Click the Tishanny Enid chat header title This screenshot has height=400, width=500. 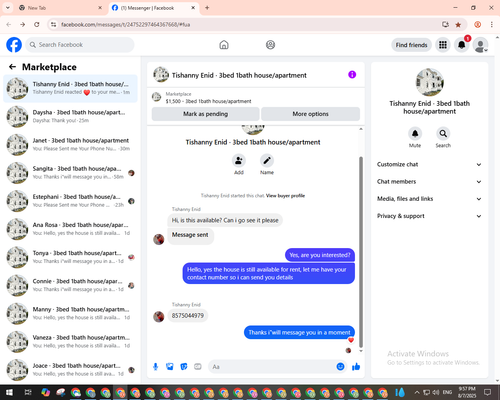pos(239,75)
